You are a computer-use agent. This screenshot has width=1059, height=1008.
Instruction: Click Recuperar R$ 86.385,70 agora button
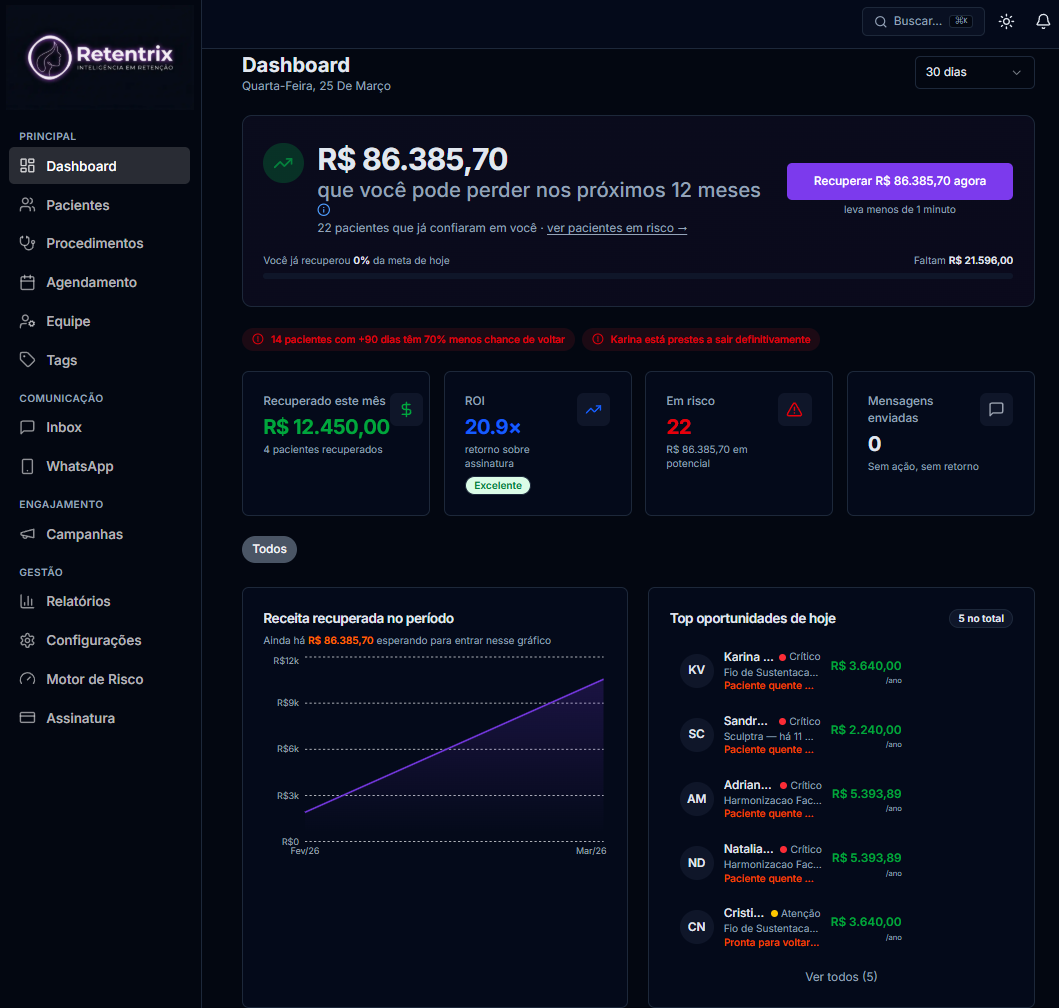(898, 181)
